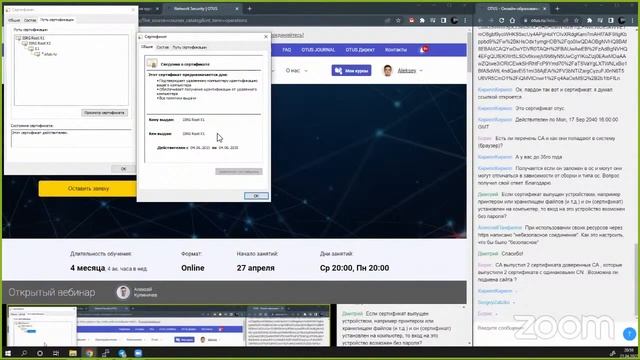Close the 'Network Security | OTUS' tab
640x360 pixels.
pos(237,9)
